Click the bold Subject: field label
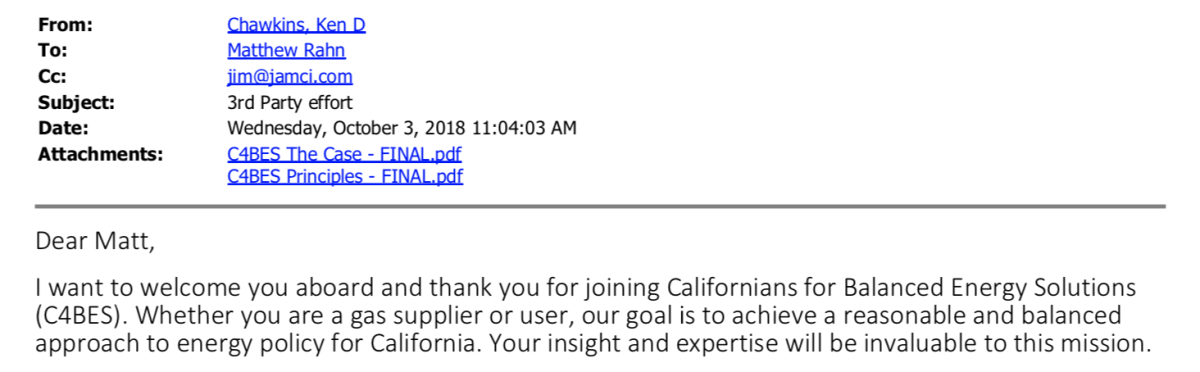Viewport: 1200px width, 372px height. (76, 102)
